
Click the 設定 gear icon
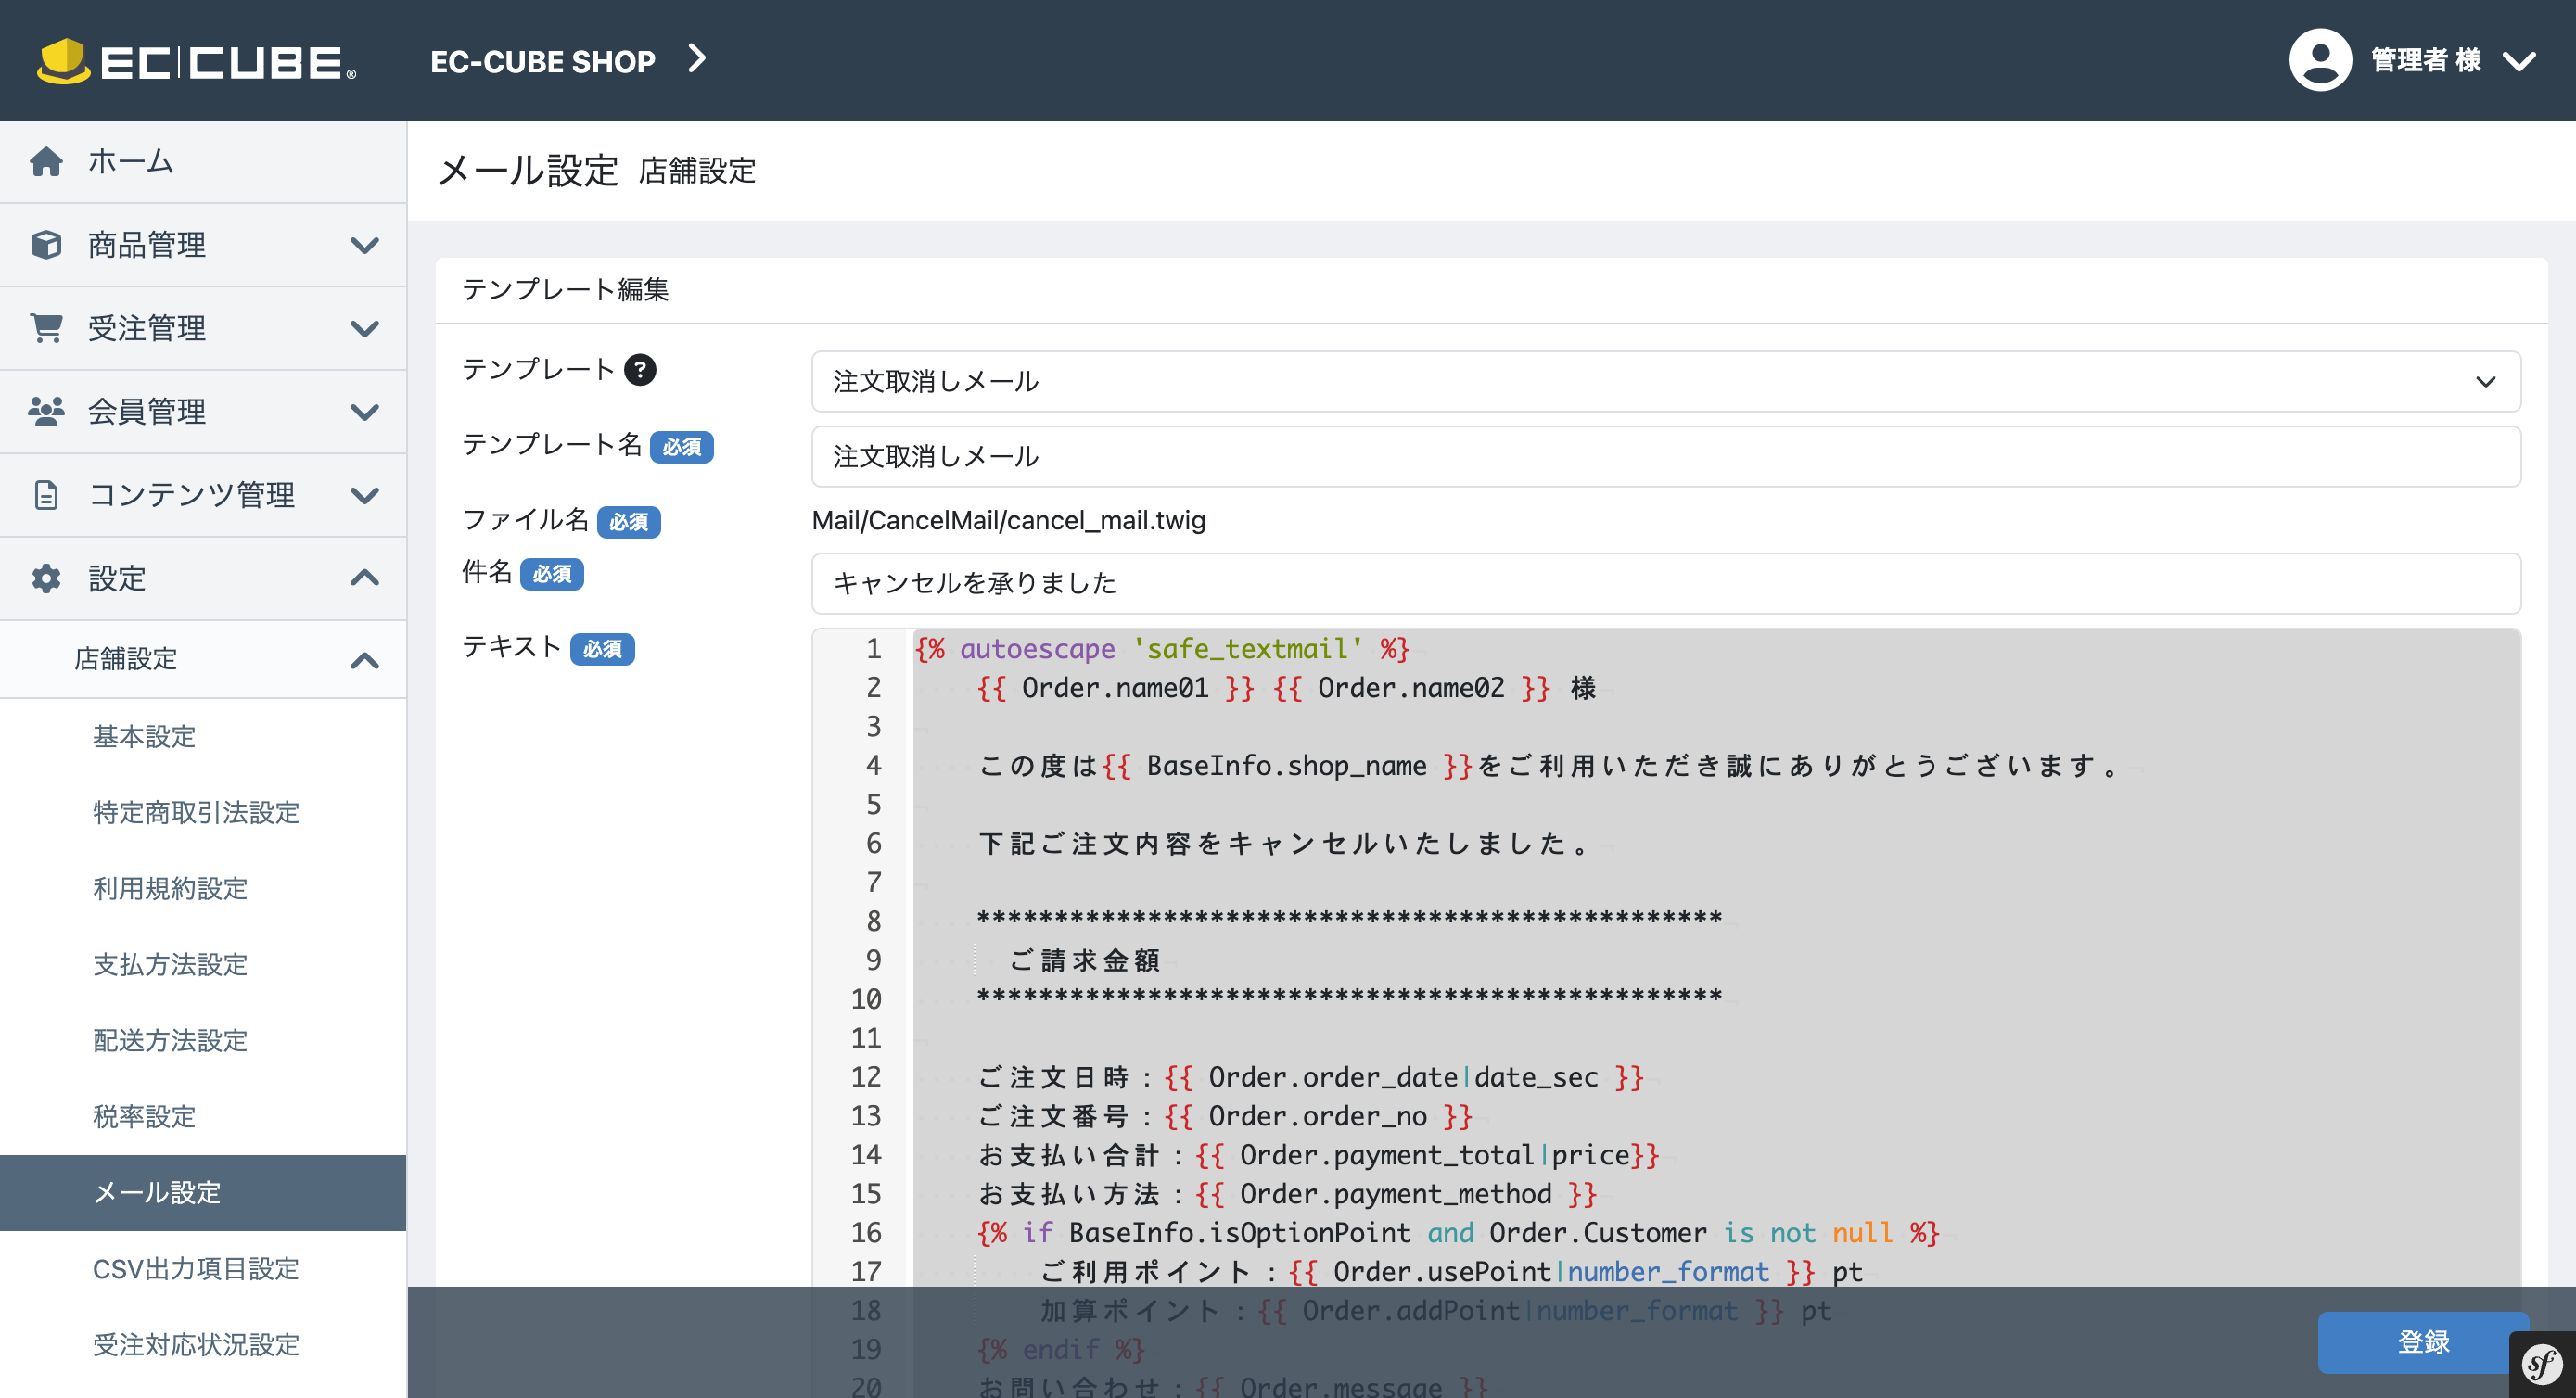[46, 578]
